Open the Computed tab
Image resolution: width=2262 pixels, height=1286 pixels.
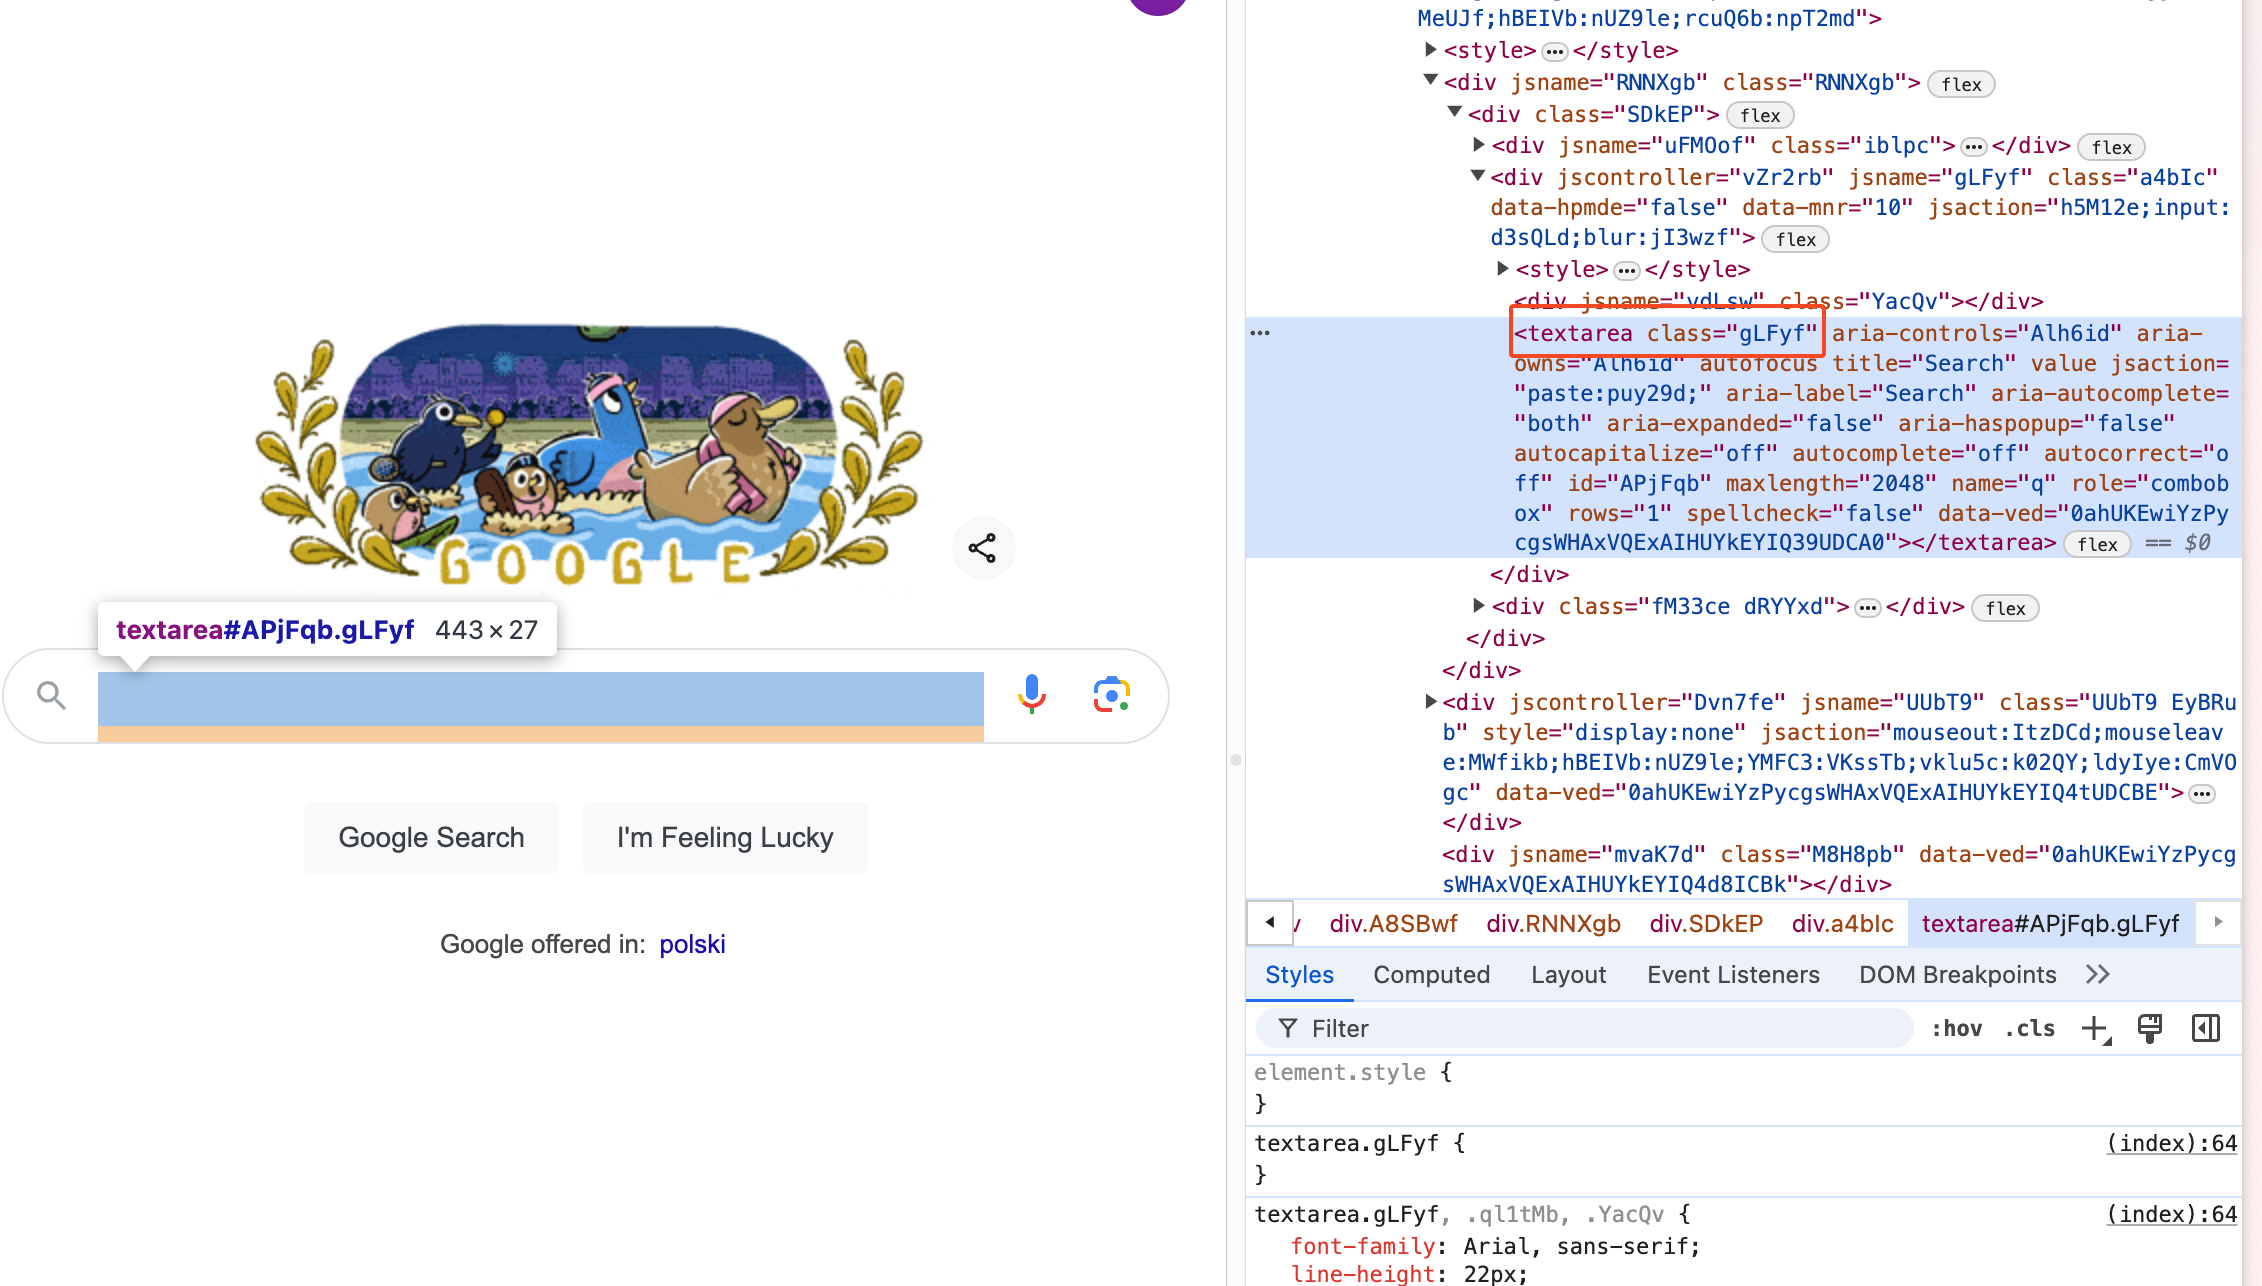[1431, 975]
